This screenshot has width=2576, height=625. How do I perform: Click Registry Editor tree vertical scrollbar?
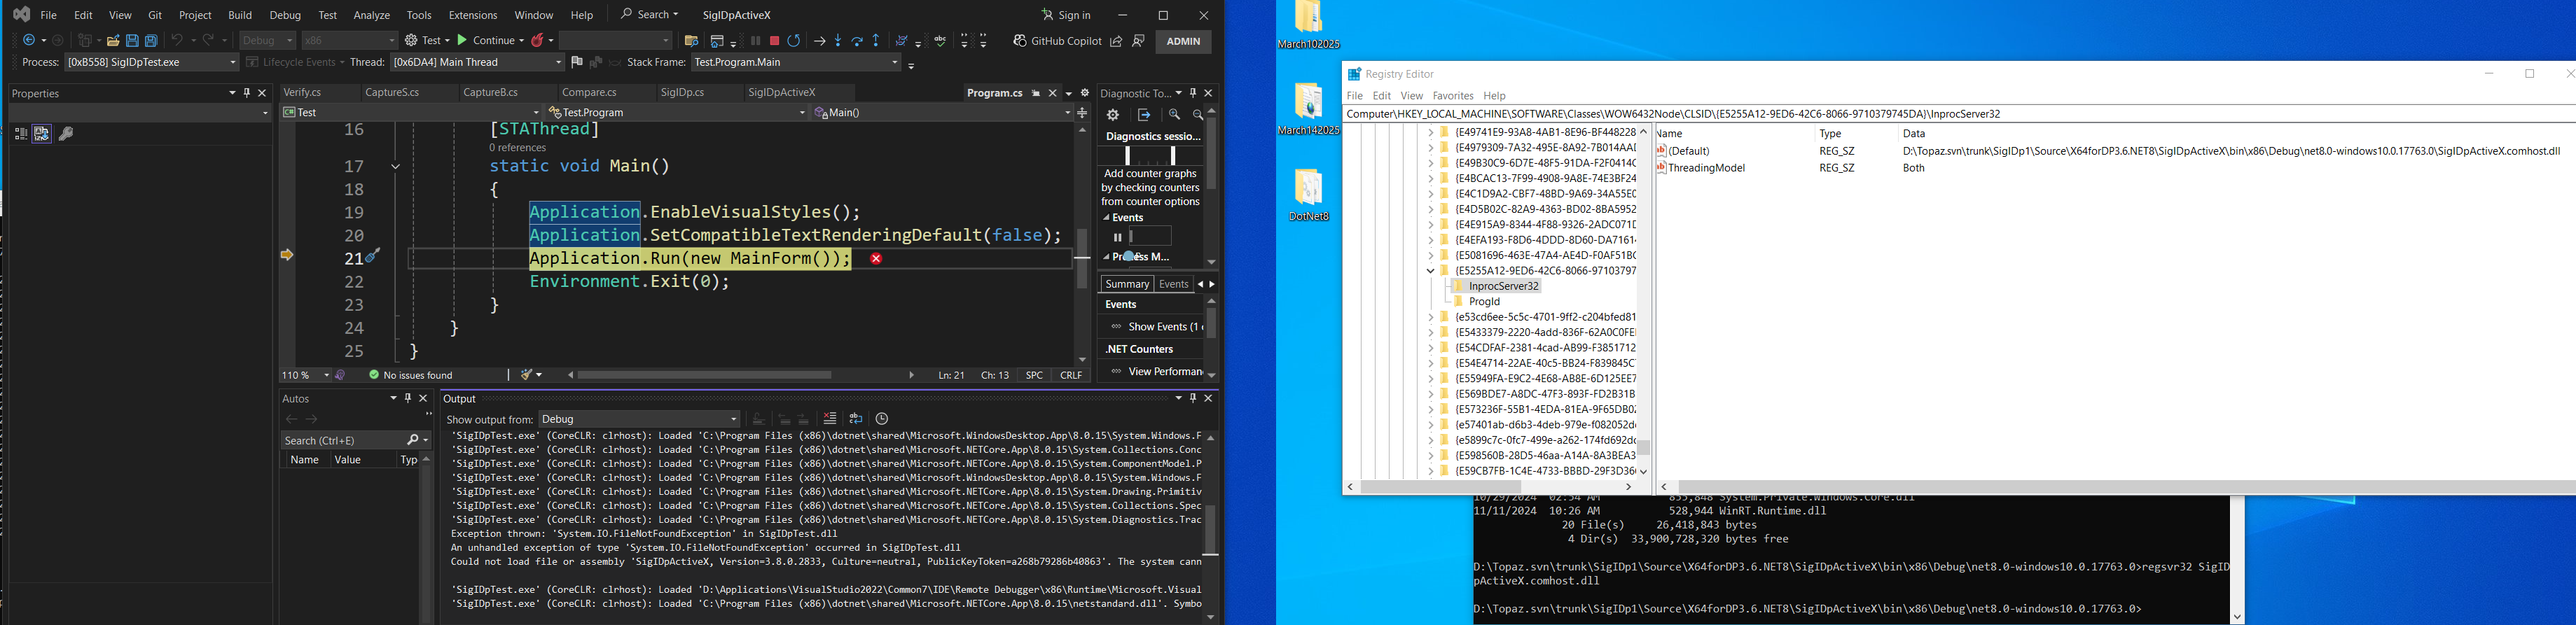[x=1644, y=300]
